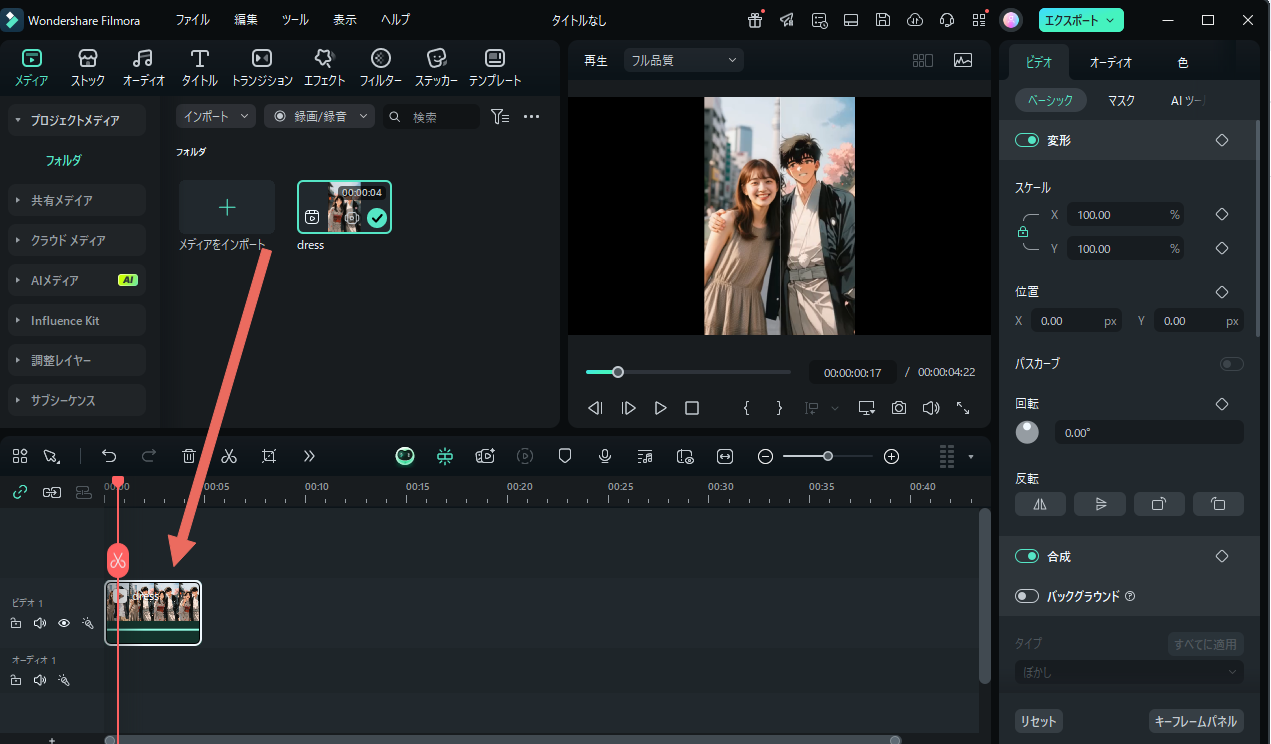Click the リセット button
1271x744 pixels.
point(1038,721)
